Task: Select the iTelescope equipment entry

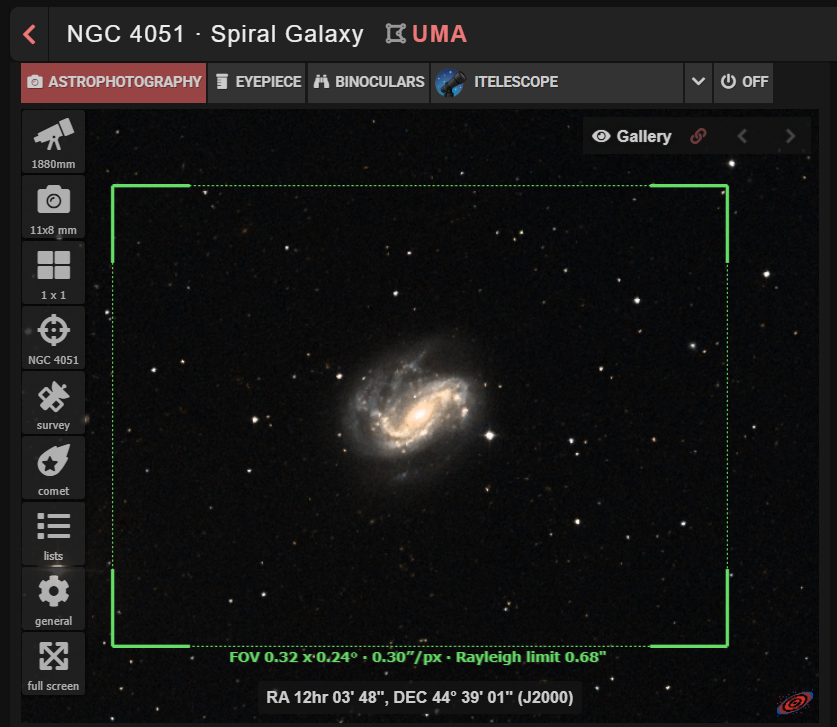Action: (x=557, y=82)
